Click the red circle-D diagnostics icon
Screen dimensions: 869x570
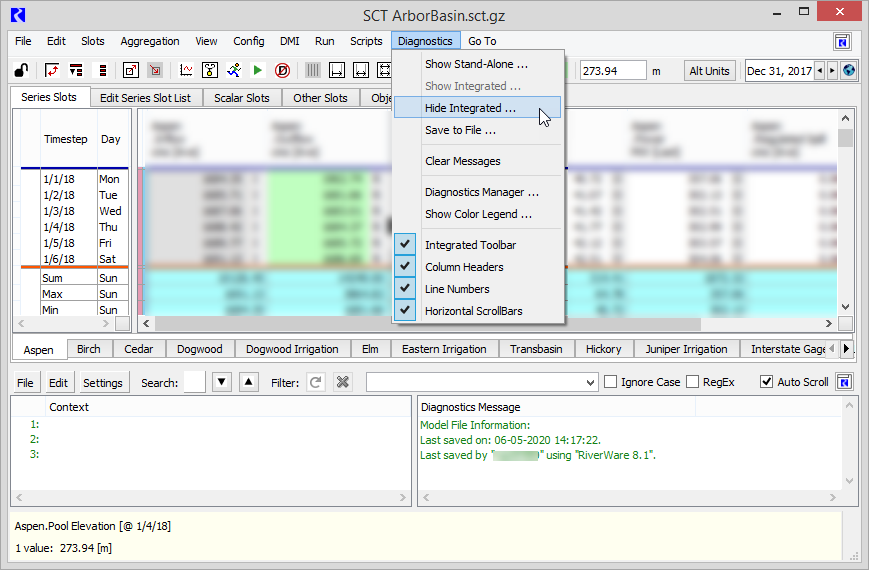[282, 71]
